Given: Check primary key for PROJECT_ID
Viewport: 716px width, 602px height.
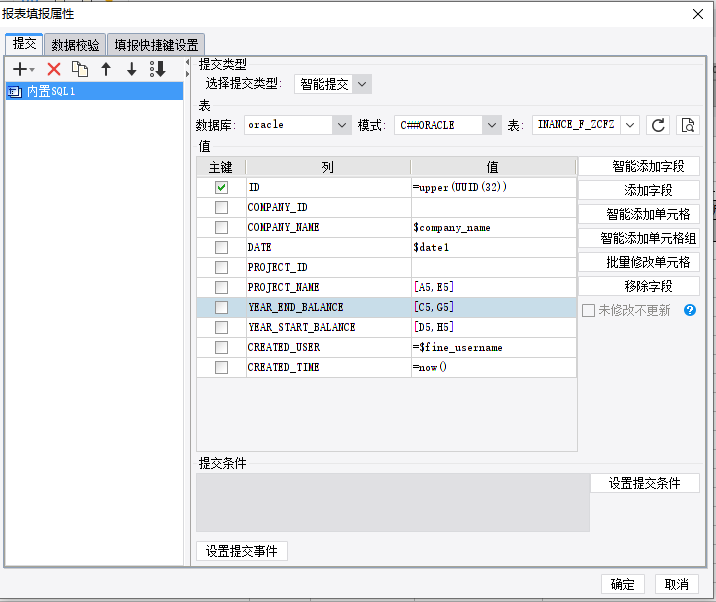Looking at the screenshot, I should click(221, 267).
